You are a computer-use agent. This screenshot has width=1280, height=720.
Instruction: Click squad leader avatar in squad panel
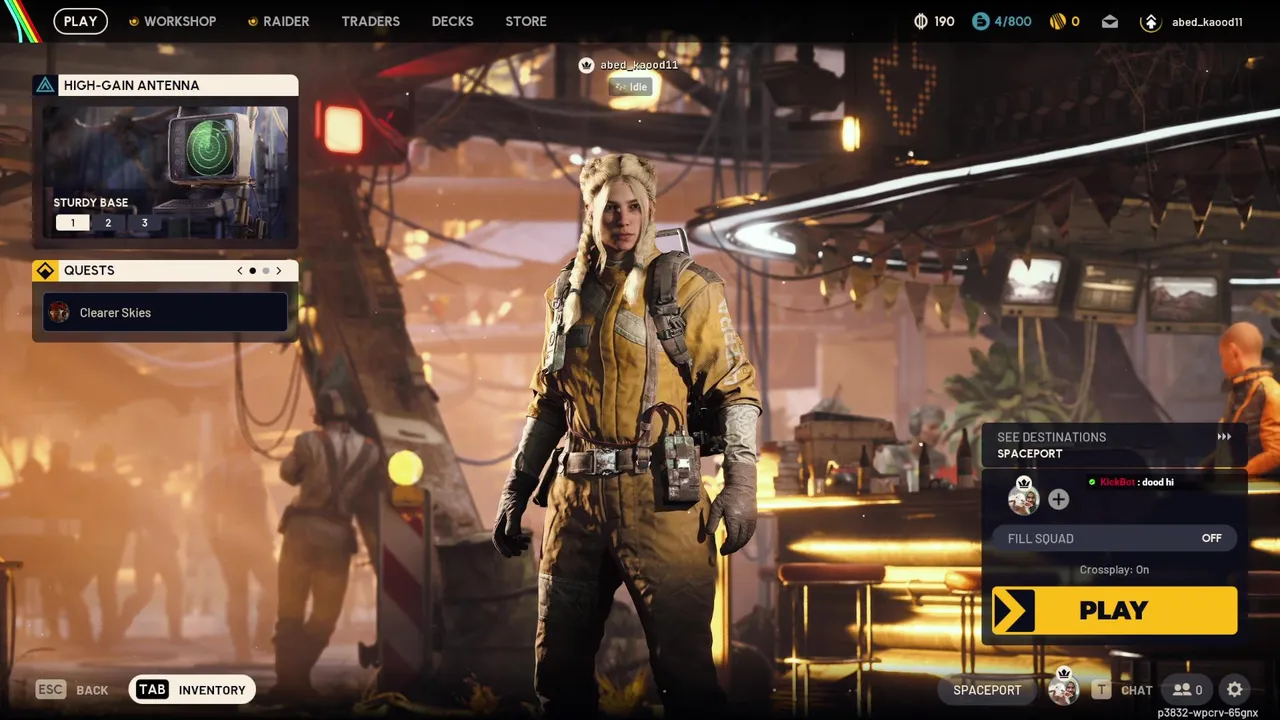[1023, 499]
